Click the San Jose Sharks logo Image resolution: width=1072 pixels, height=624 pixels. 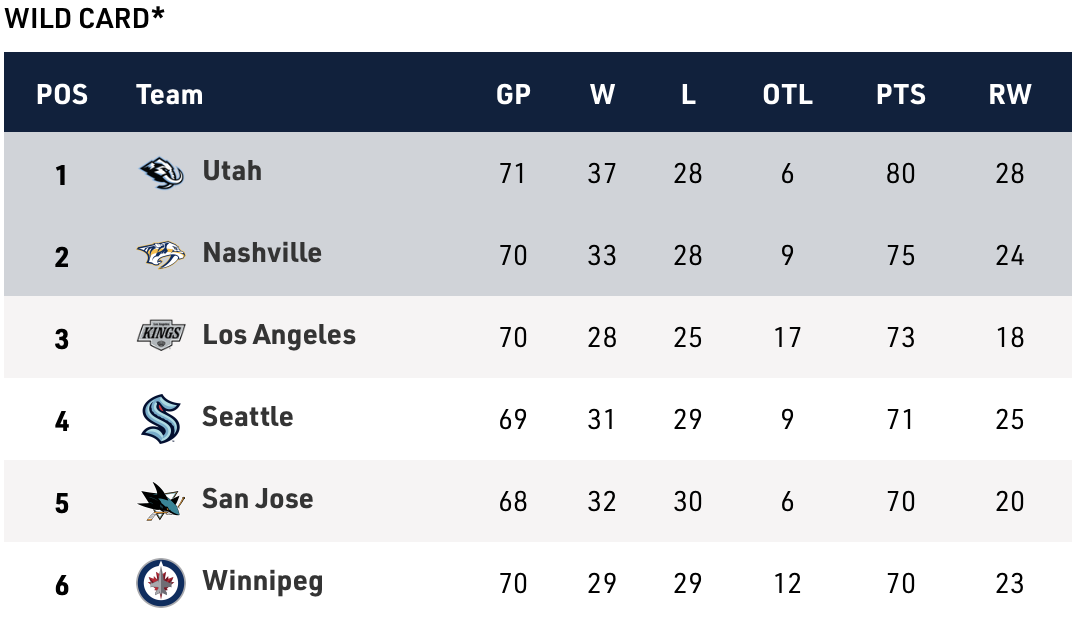tap(161, 501)
